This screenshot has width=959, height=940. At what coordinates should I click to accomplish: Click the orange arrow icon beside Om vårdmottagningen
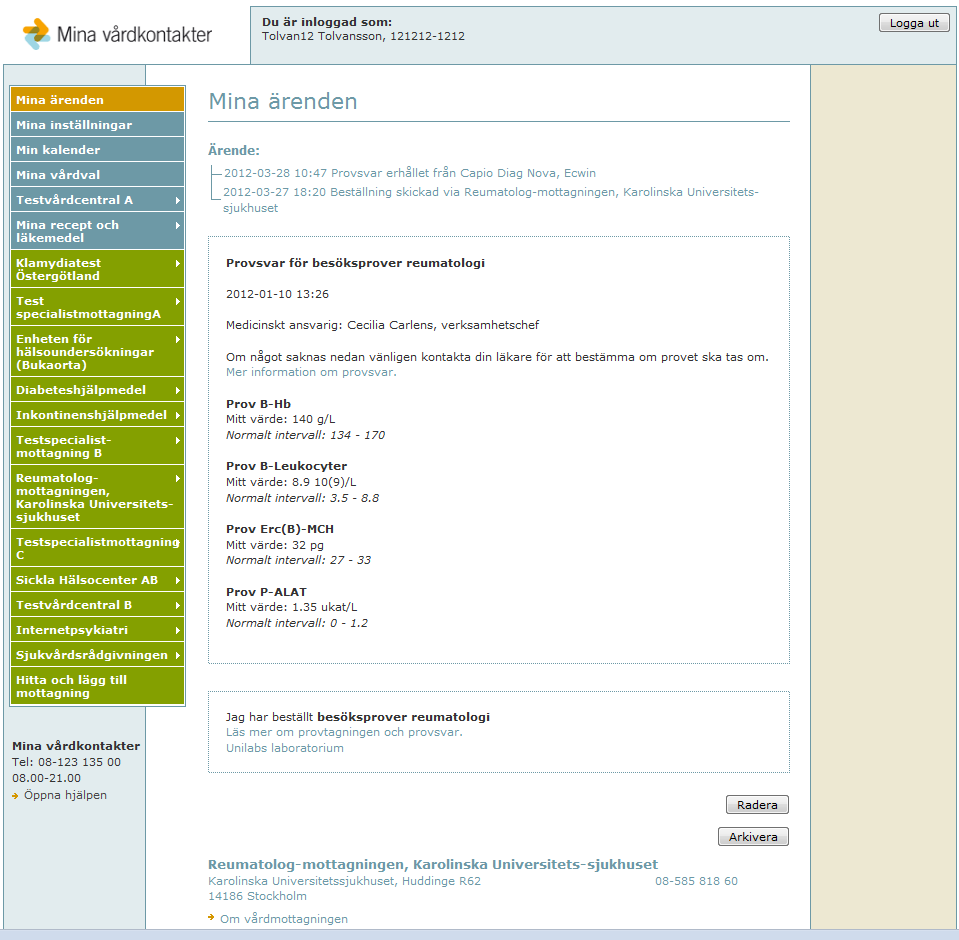pos(211,917)
